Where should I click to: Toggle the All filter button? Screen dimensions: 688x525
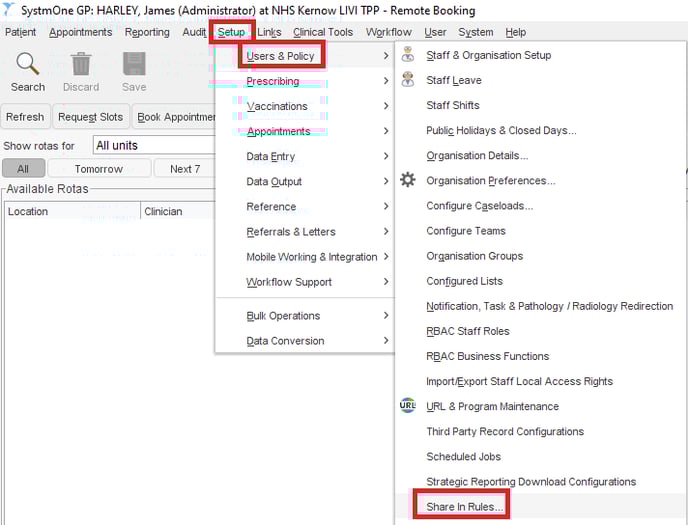coord(23,169)
